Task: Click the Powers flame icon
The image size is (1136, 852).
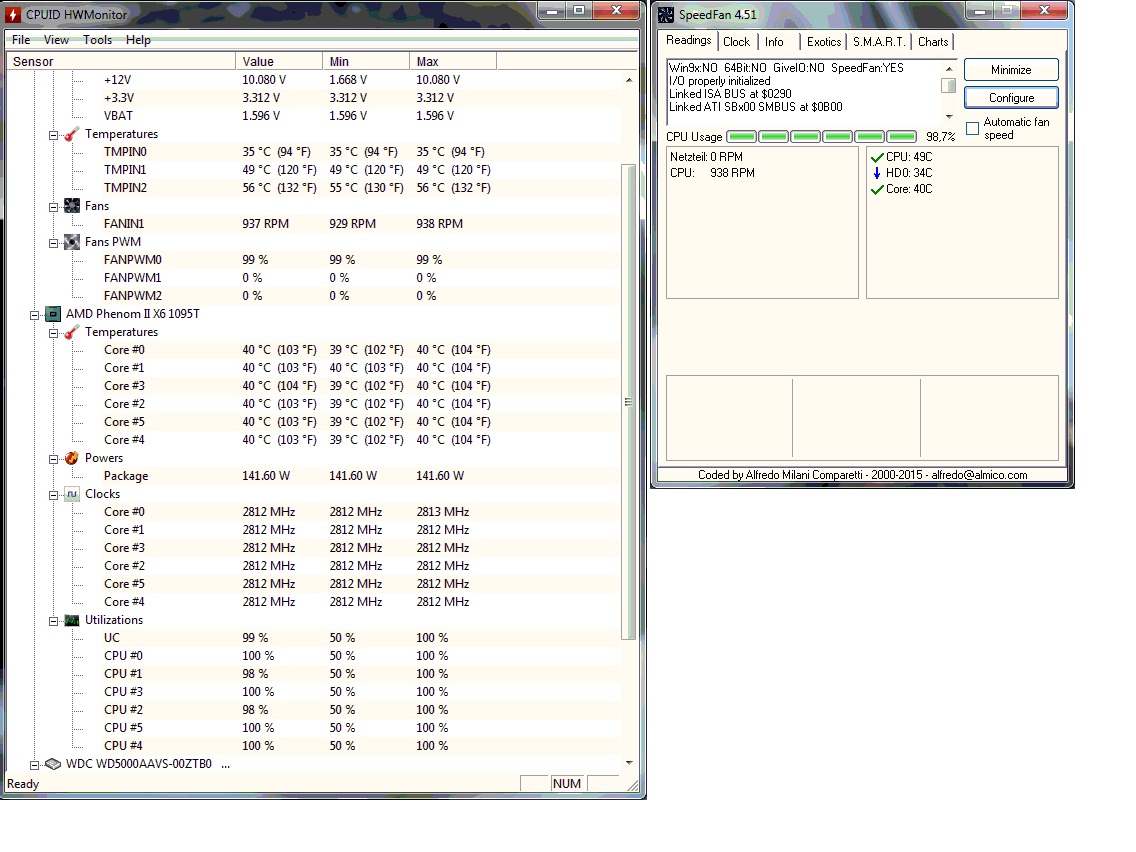Action: (x=72, y=458)
